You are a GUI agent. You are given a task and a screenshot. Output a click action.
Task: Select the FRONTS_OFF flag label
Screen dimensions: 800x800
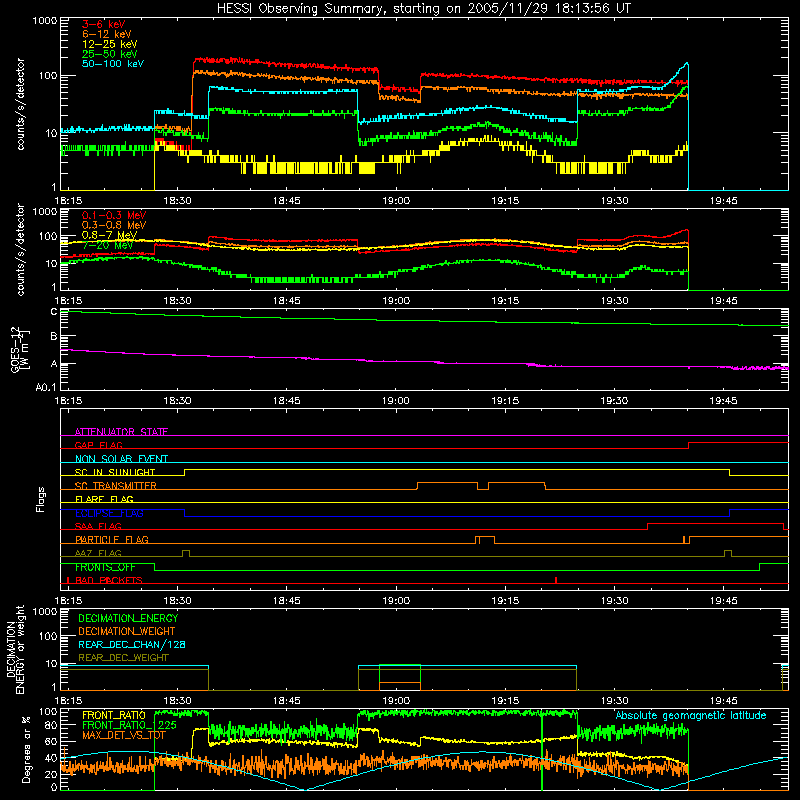[105, 567]
